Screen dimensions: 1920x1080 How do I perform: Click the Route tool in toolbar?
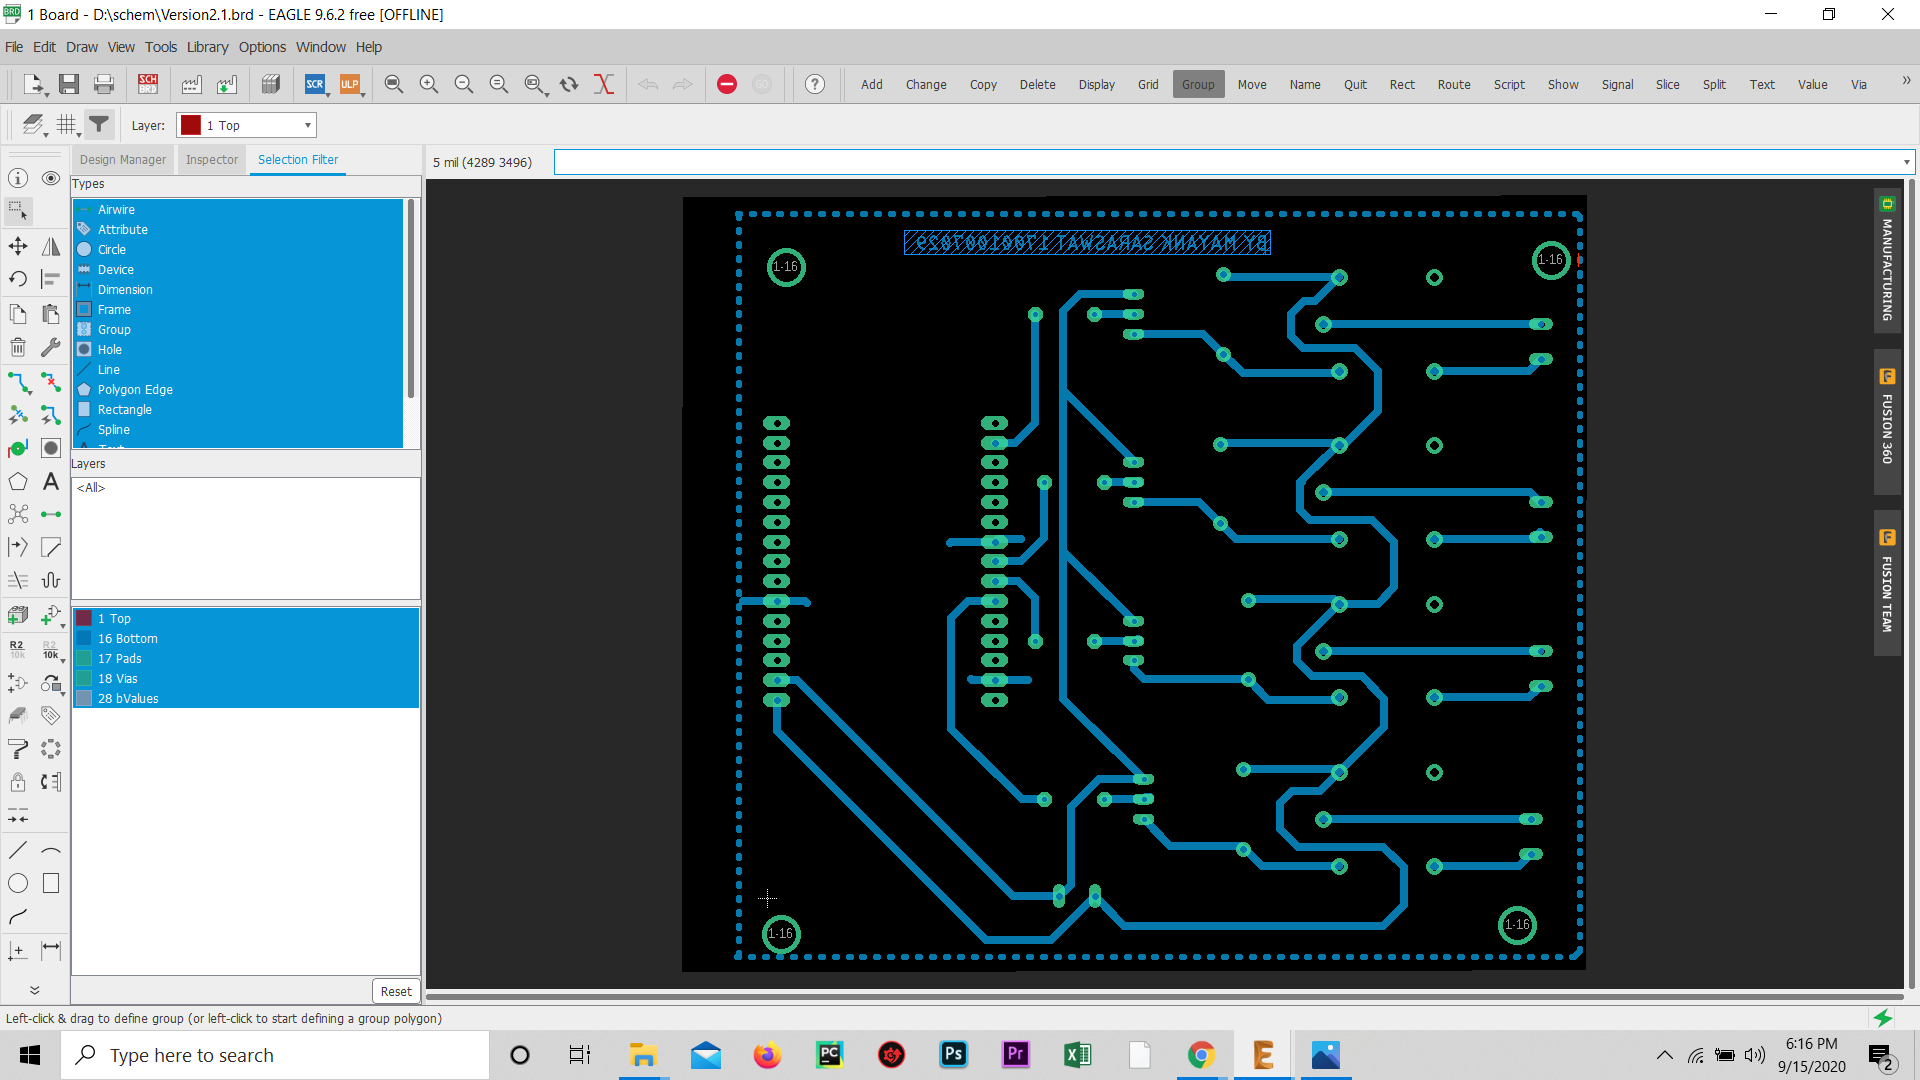[1452, 84]
